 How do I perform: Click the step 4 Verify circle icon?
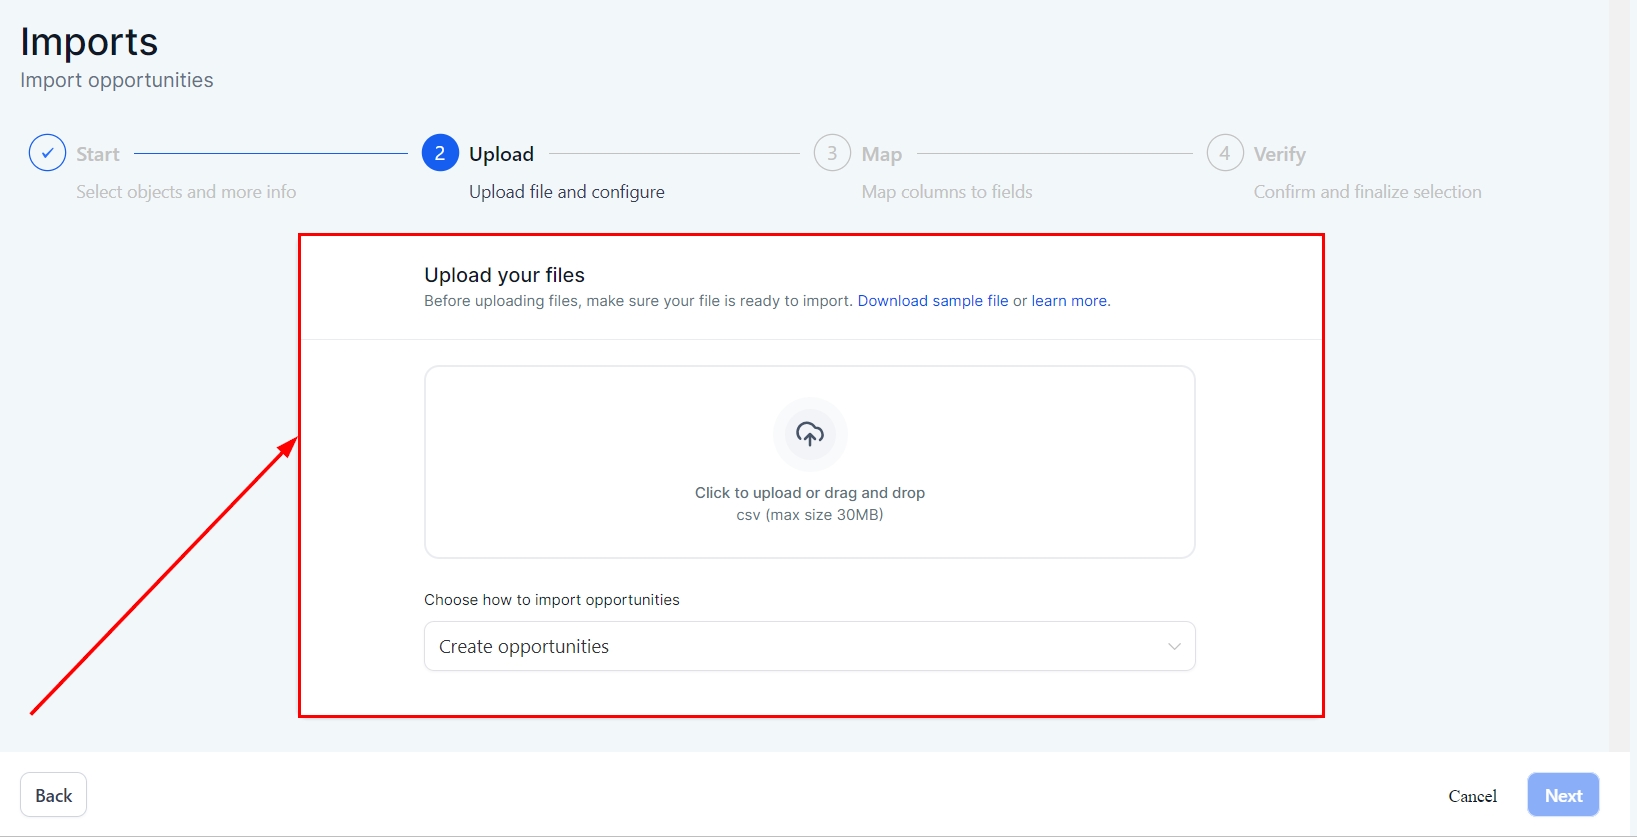[1224, 153]
